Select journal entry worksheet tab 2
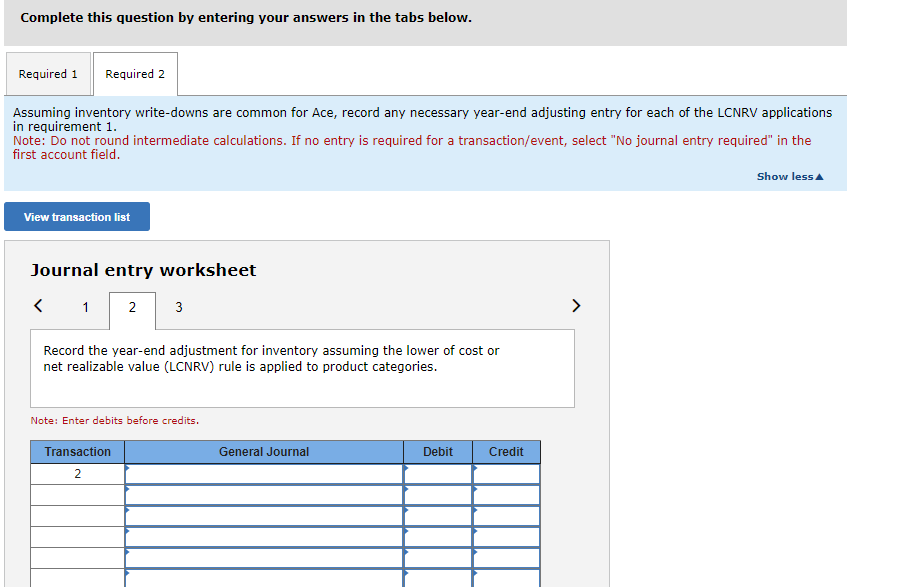The image size is (910, 587). coord(132,309)
